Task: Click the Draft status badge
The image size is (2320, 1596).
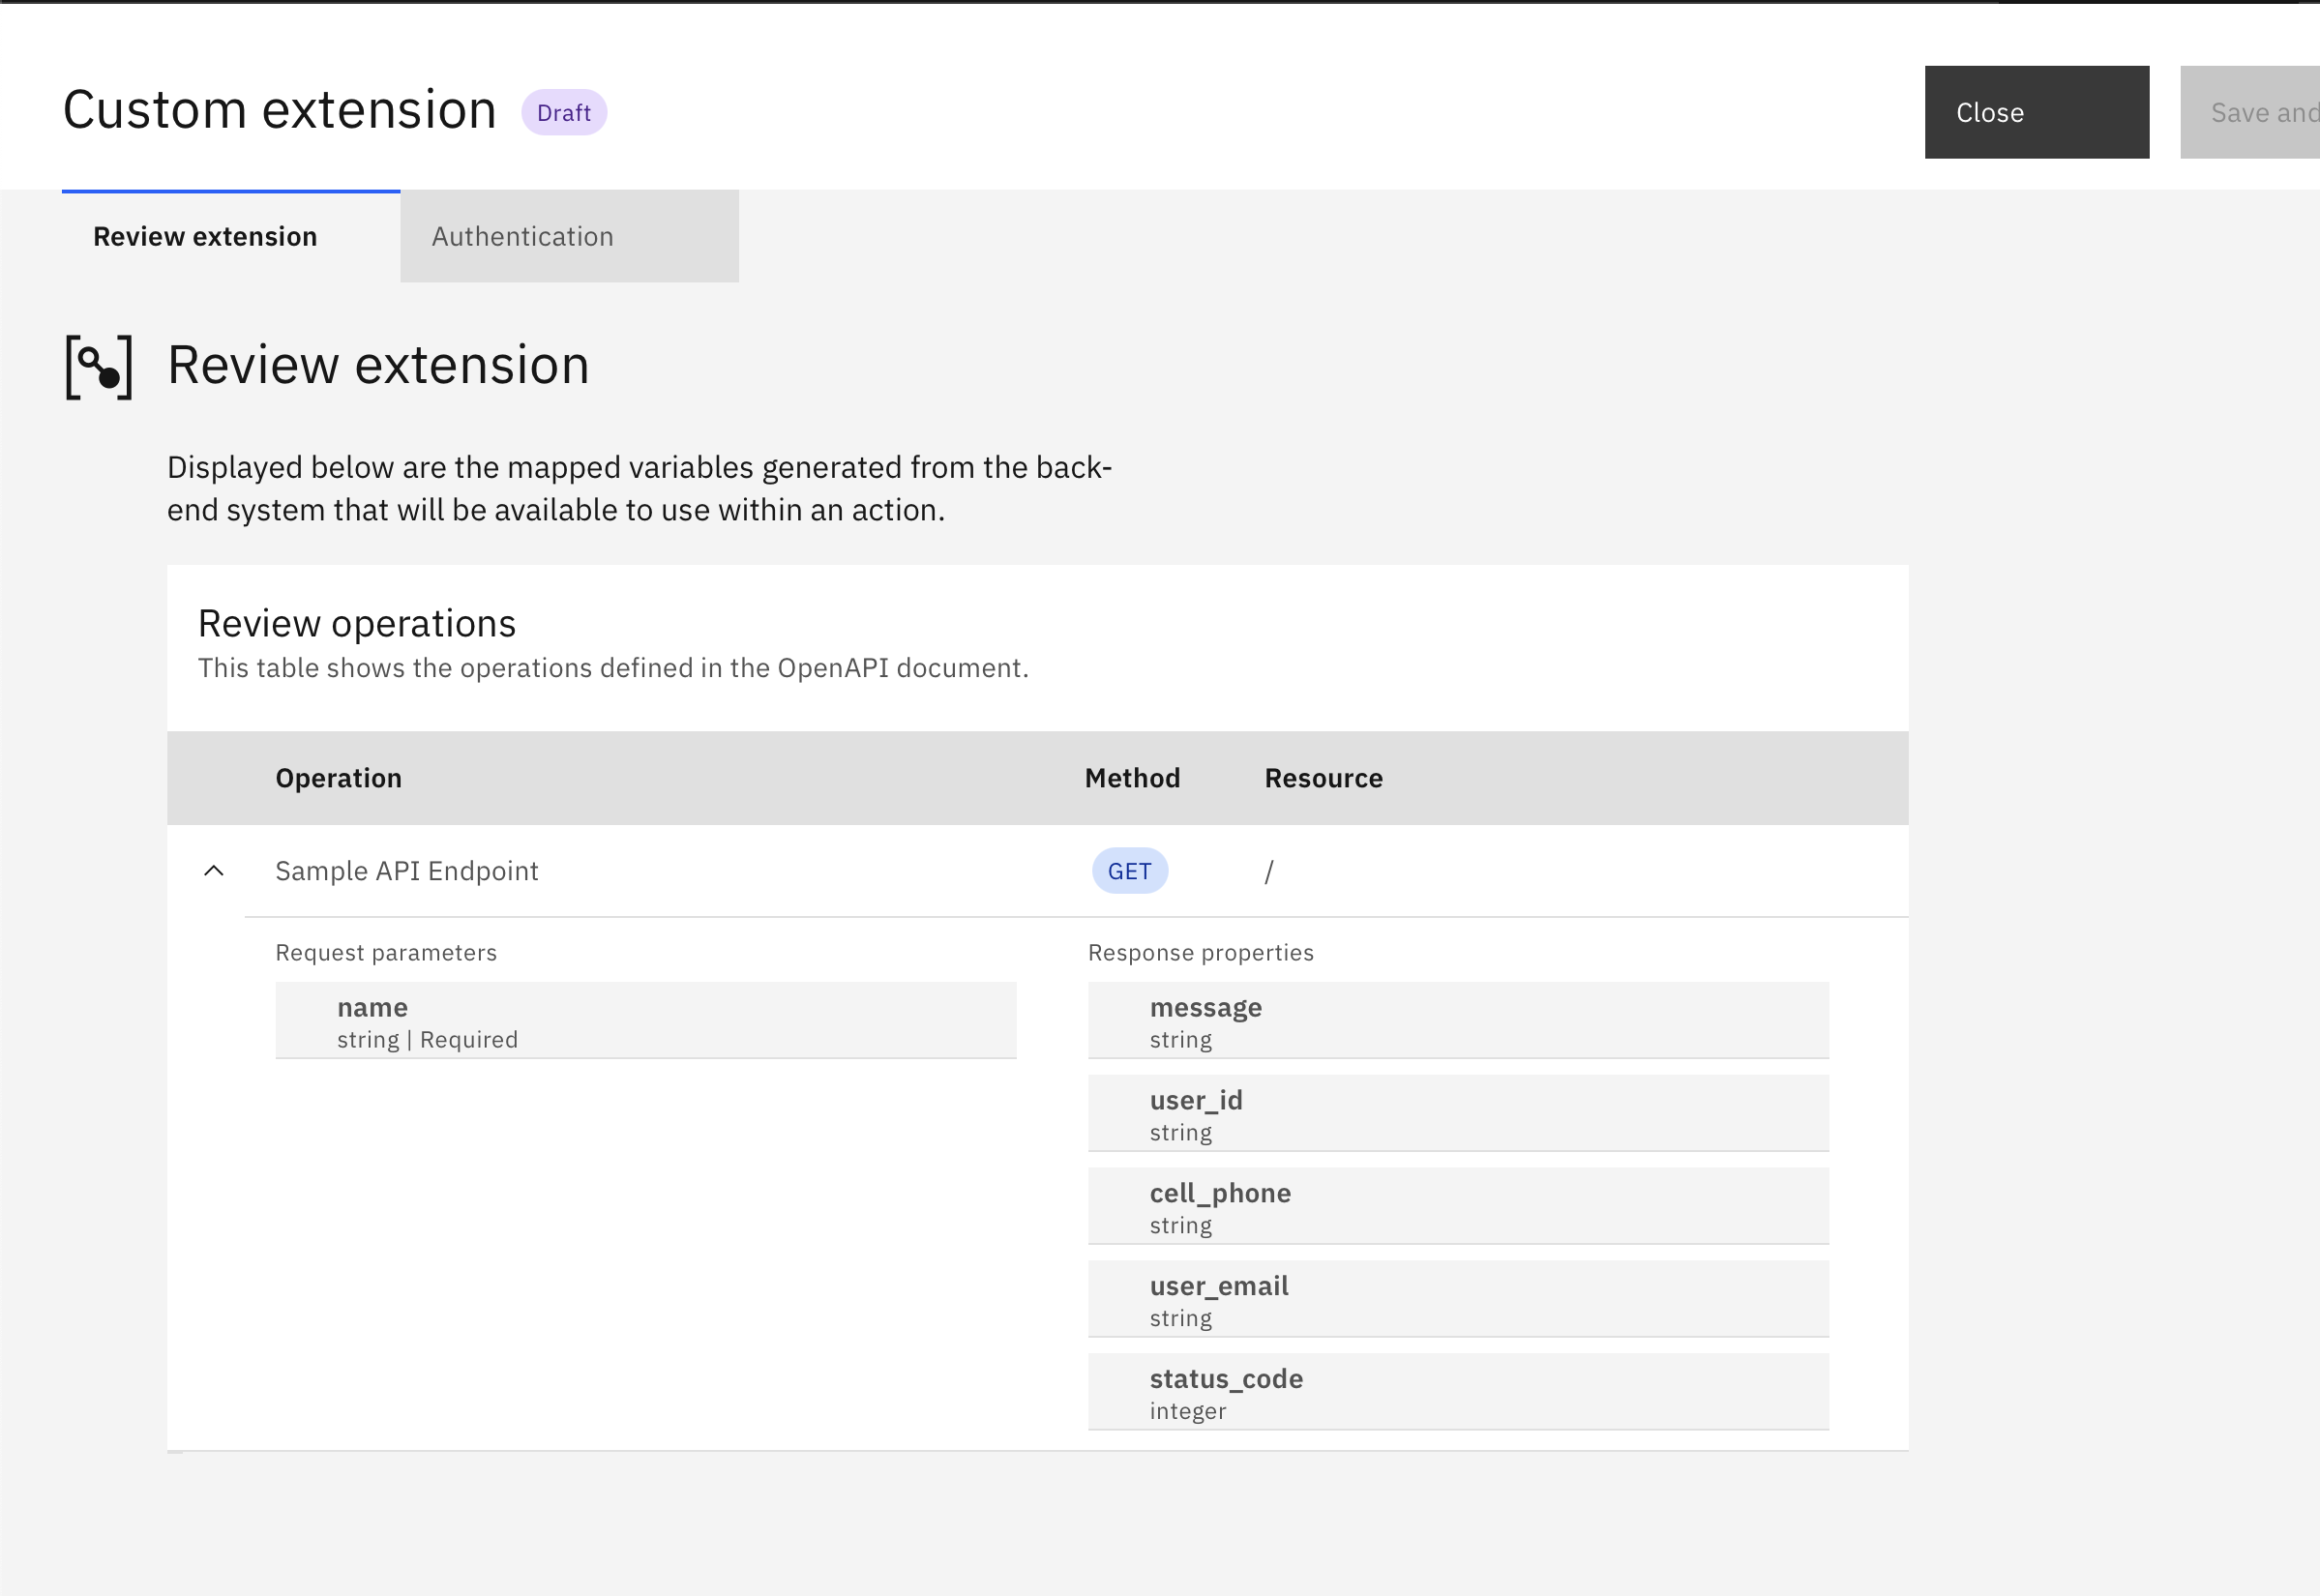Action: point(564,112)
